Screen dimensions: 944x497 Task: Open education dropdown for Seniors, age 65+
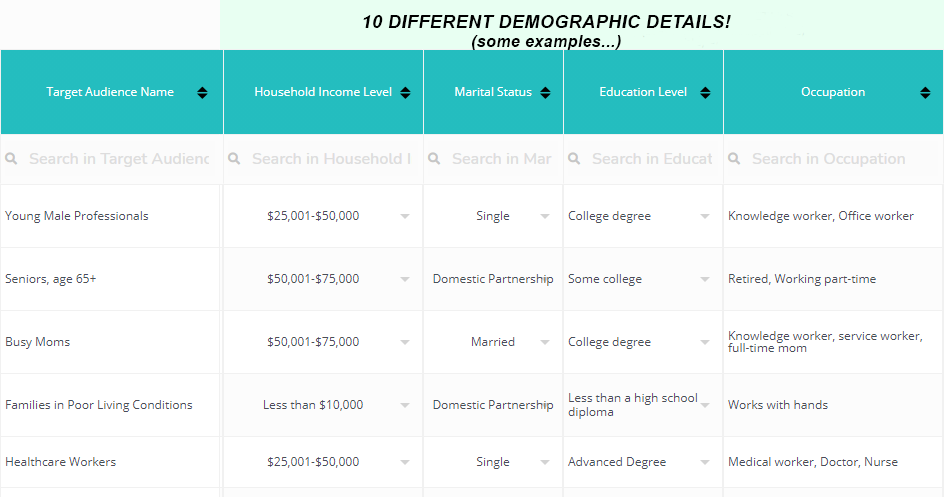point(704,279)
